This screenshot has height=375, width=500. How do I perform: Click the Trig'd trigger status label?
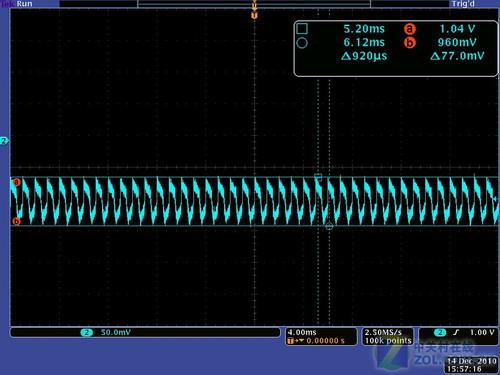pyautogui.click(x=463, y=4)
